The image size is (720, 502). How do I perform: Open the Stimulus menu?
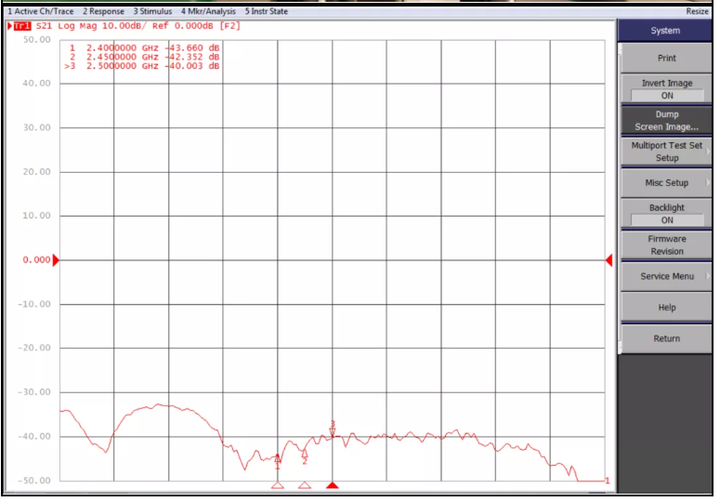(x=152, y=11)
